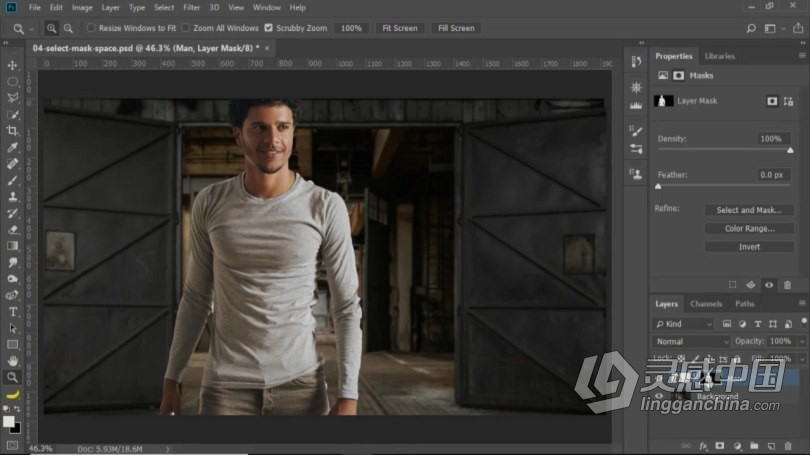The height and width of the screenshot is (455, 810).
Task: Open the Fill slider dropdown arrow
Action: 802,358
